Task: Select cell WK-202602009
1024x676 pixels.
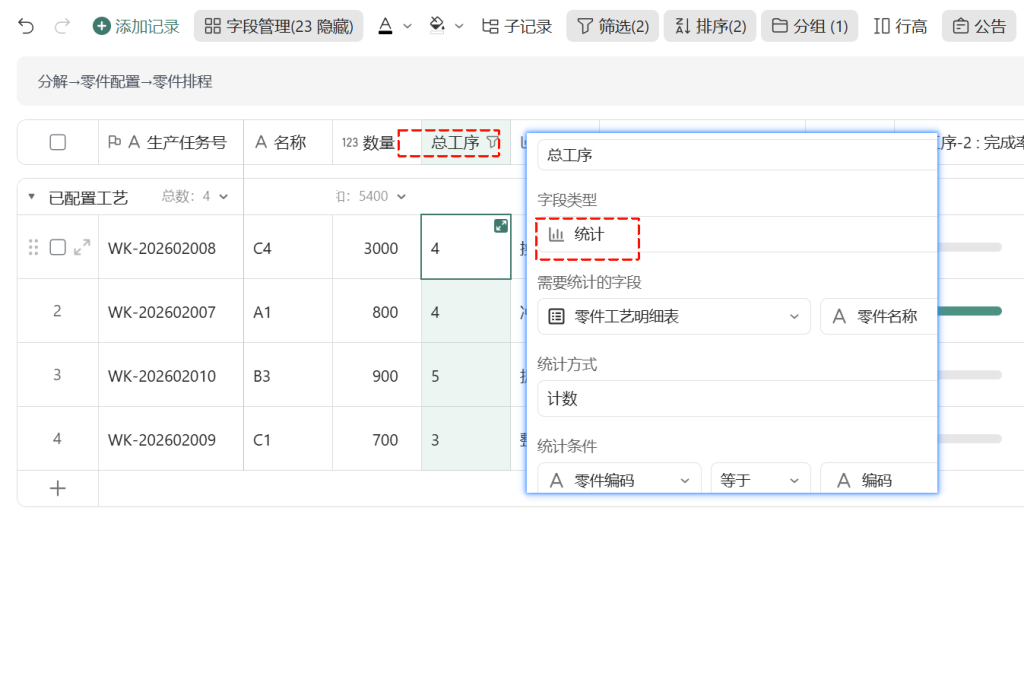Action: (x=171, y=440)
